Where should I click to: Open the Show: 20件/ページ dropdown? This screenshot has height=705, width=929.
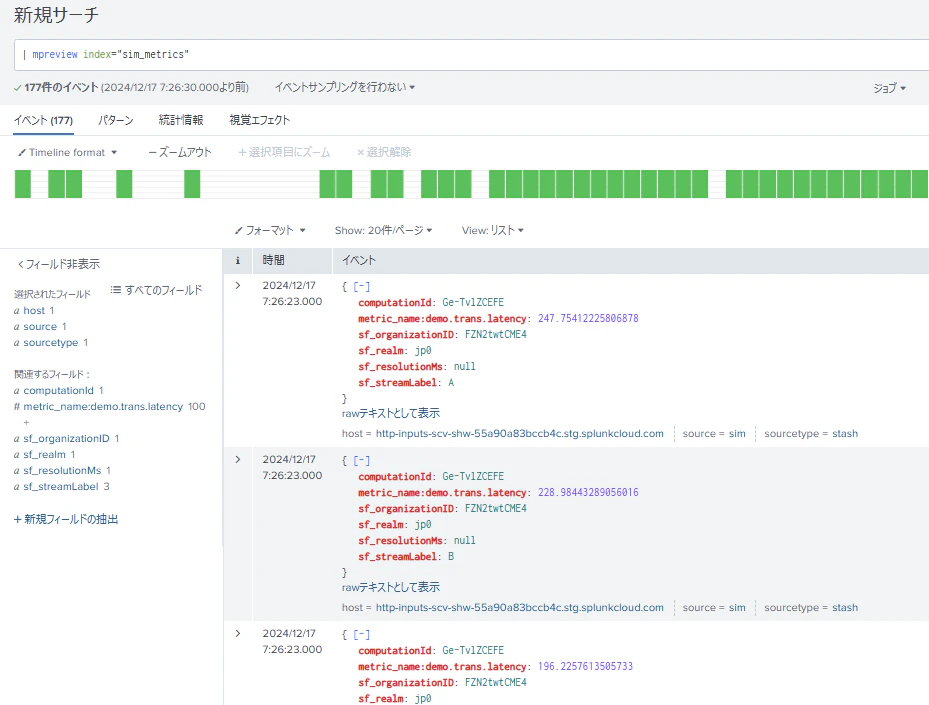[383, 230]
